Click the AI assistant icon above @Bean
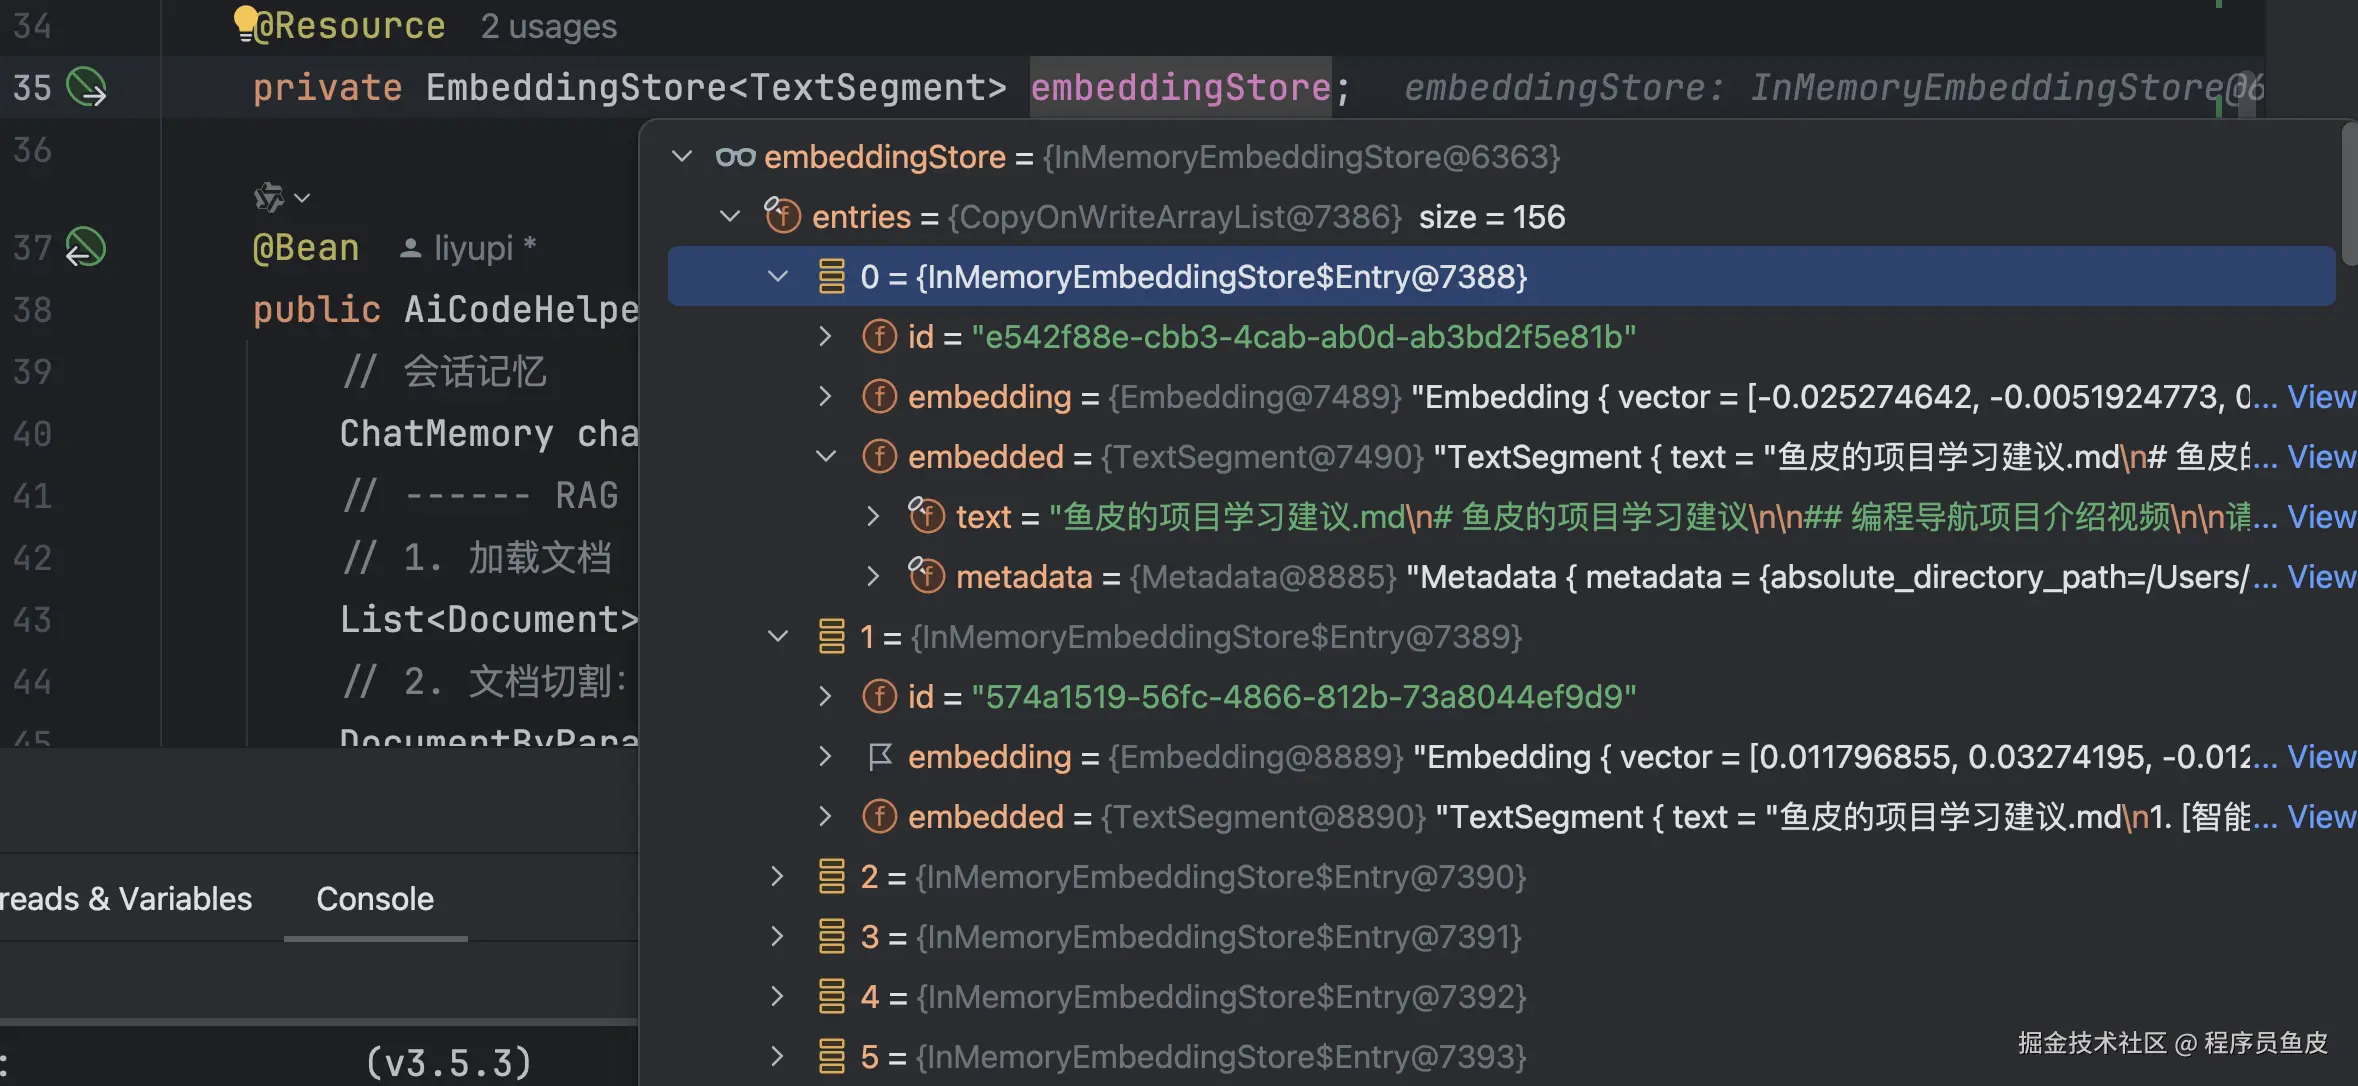Viewport: 2358px width, 1086px height. [269, 197]
